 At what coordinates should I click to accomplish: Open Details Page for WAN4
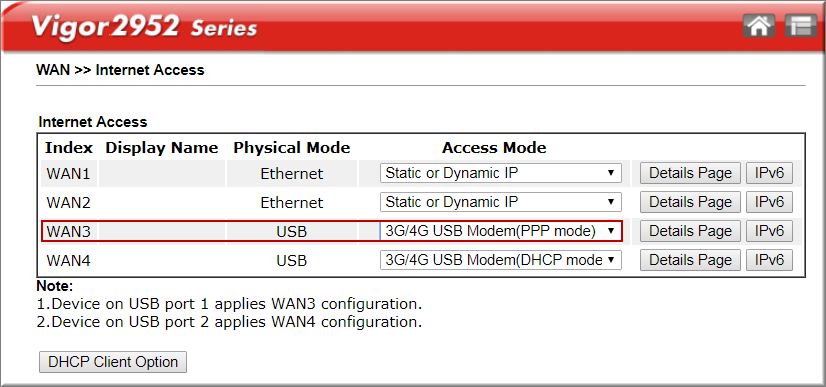click(x=690, y=260)
